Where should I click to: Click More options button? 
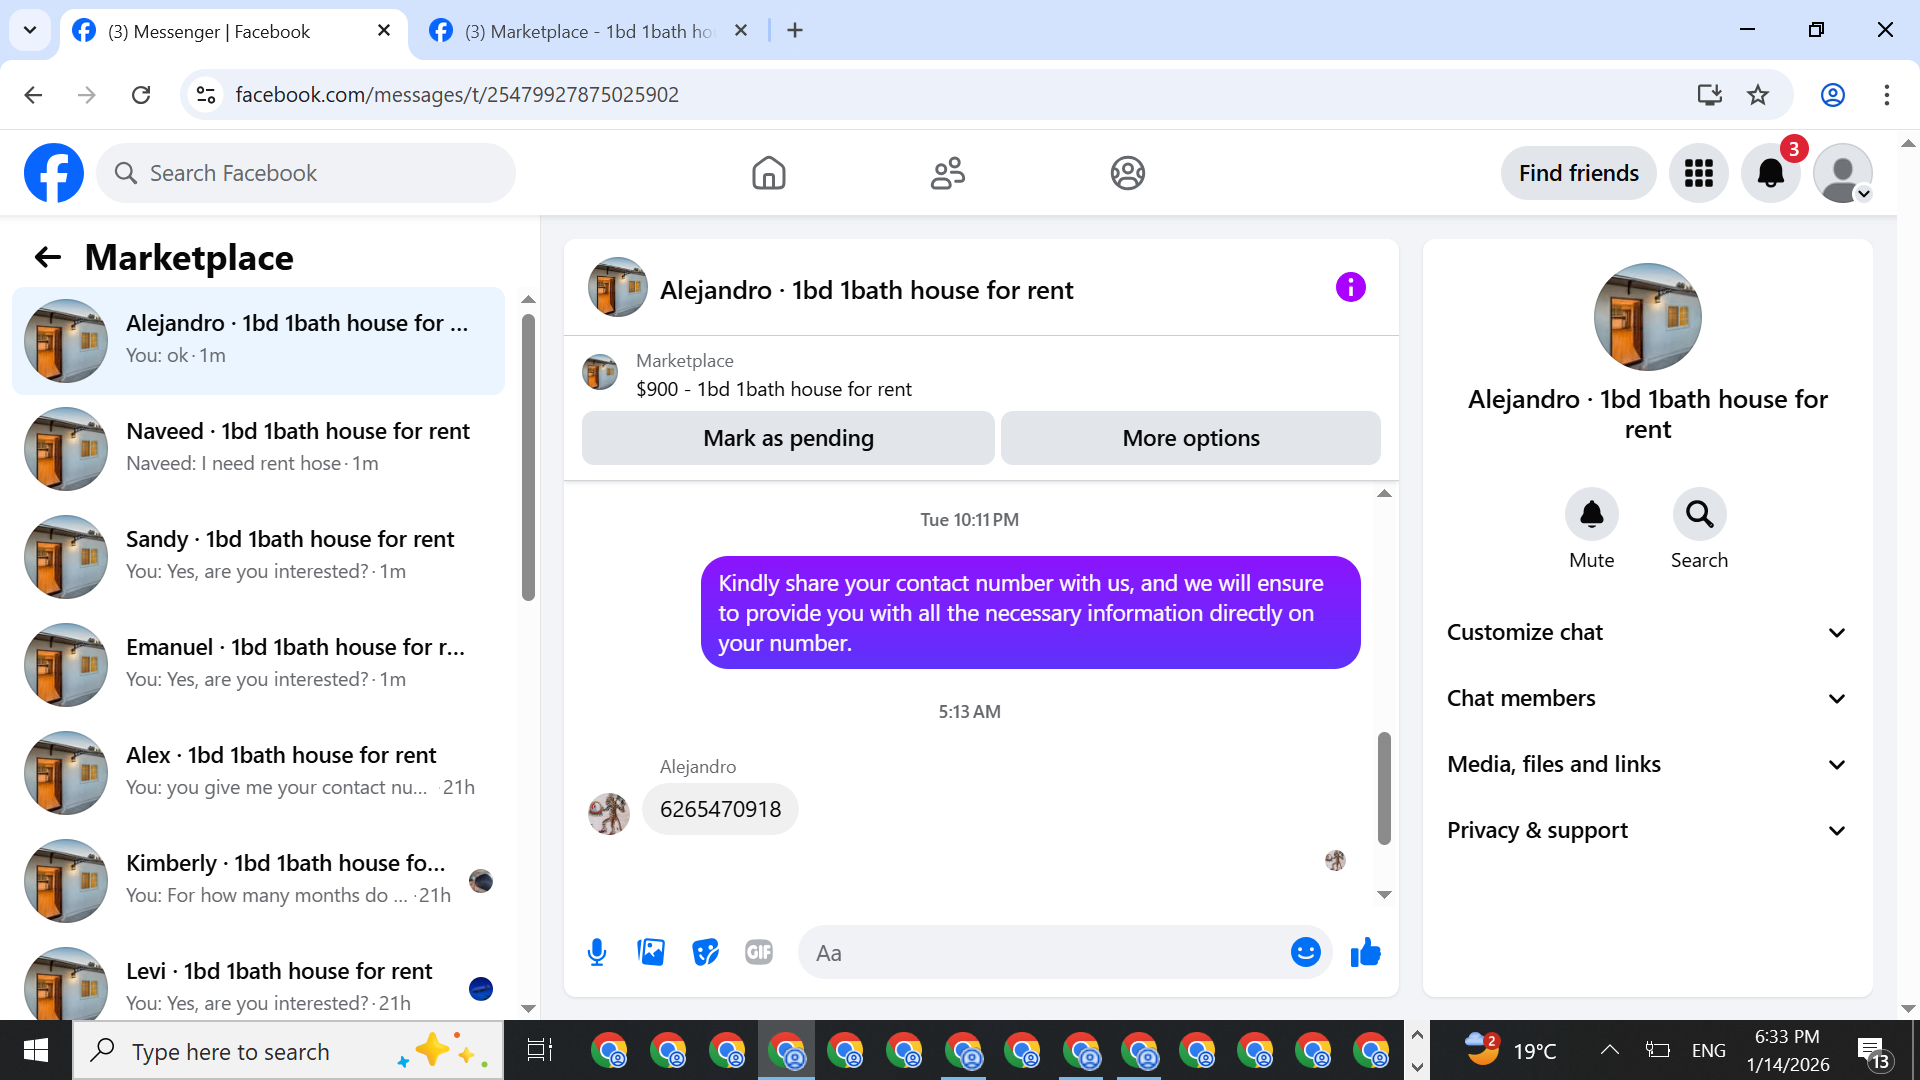[x=1190, y=438]
